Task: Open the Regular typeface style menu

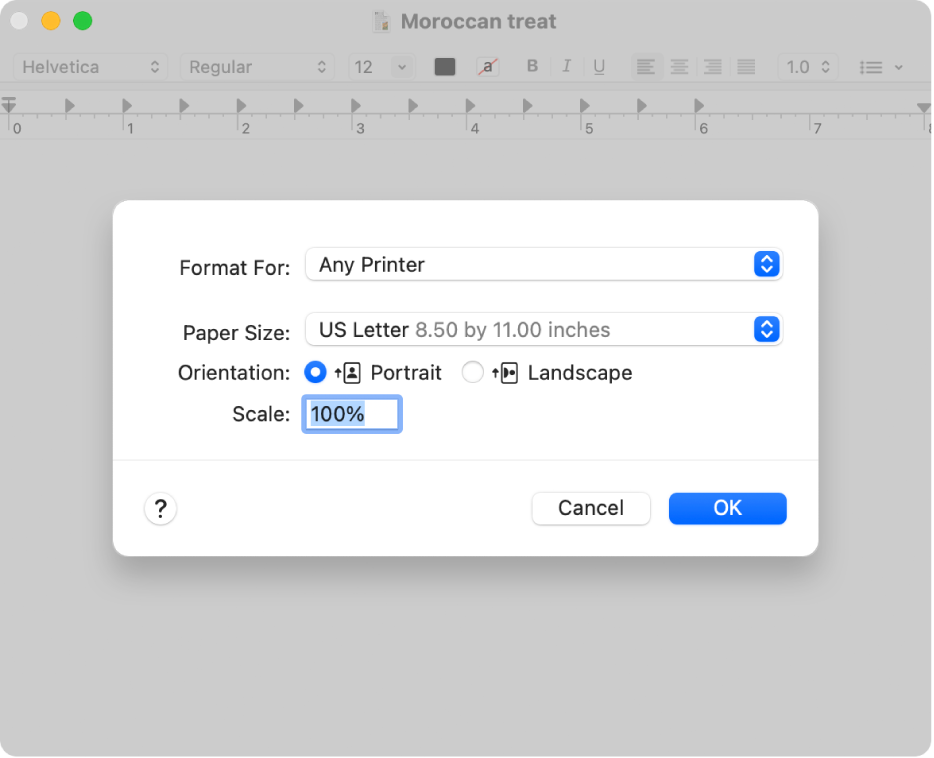Action: pyautogui.click(x=257, y=67)
